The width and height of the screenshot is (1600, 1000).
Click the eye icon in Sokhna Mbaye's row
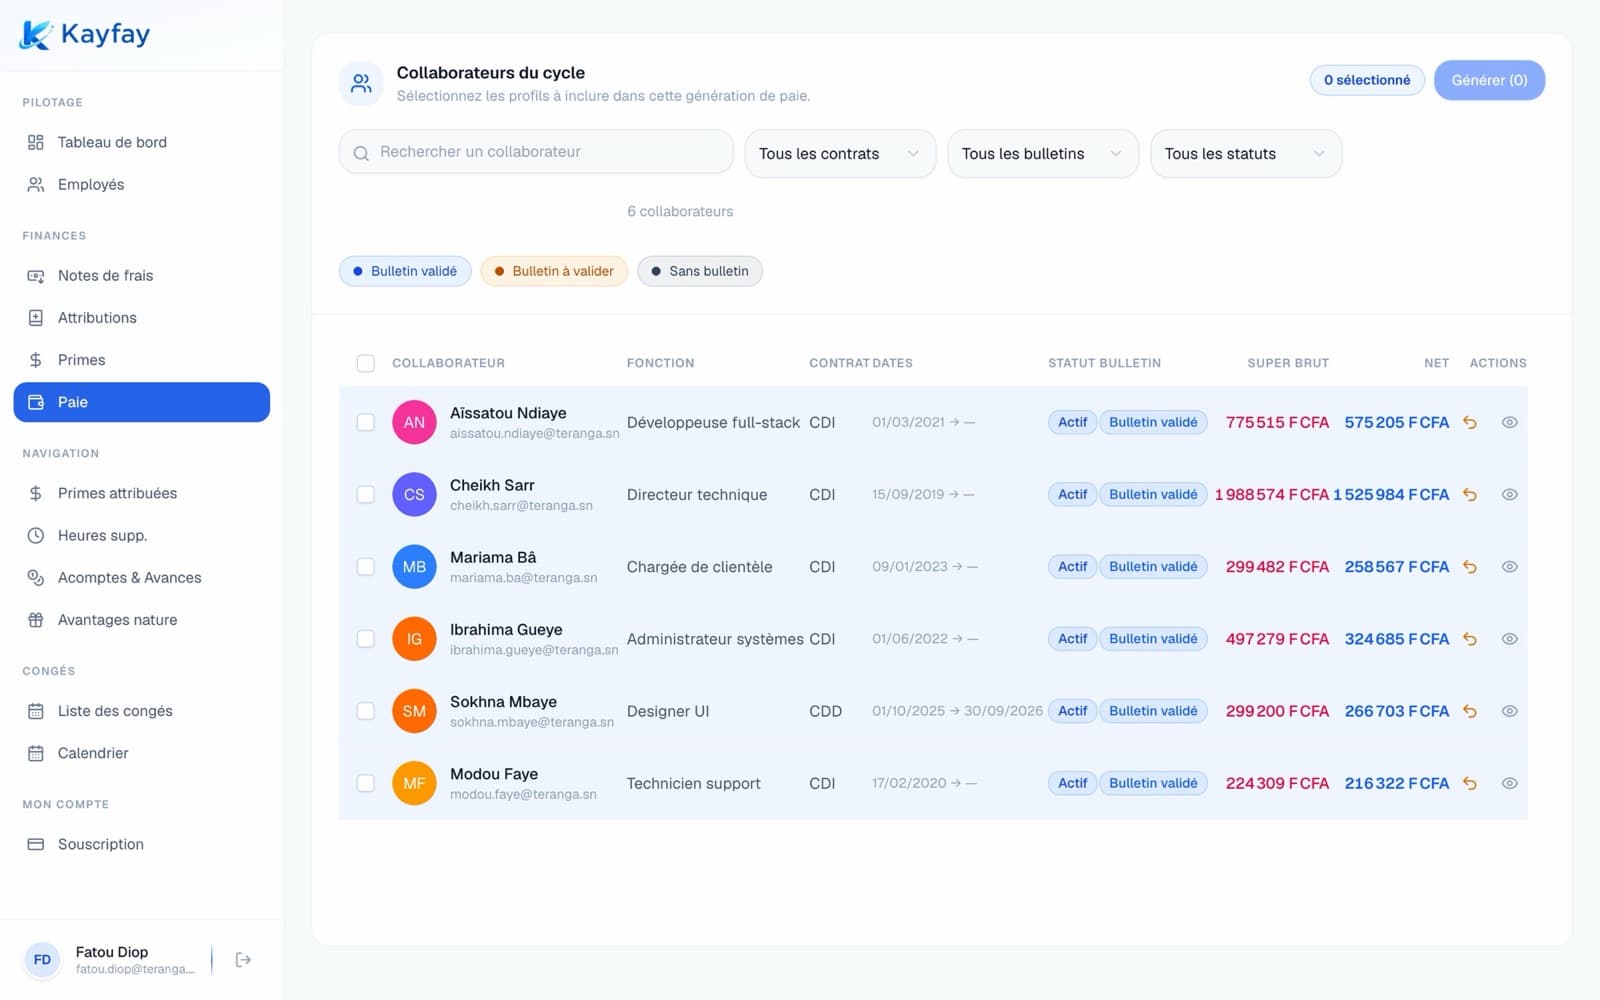click(1510, 711)
